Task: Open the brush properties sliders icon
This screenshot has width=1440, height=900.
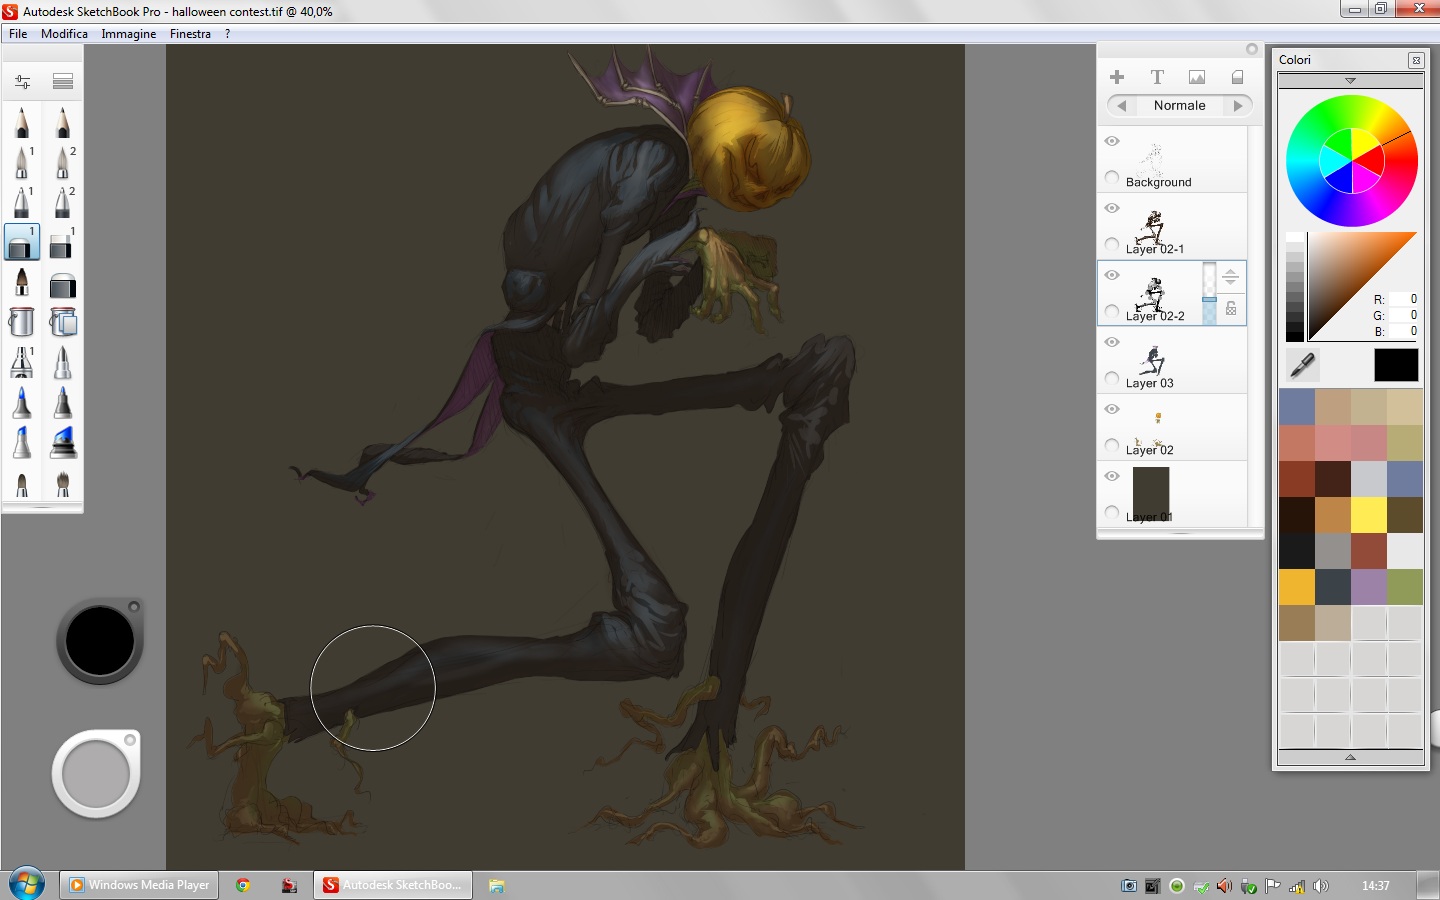Action: click(x=22, y=81)
